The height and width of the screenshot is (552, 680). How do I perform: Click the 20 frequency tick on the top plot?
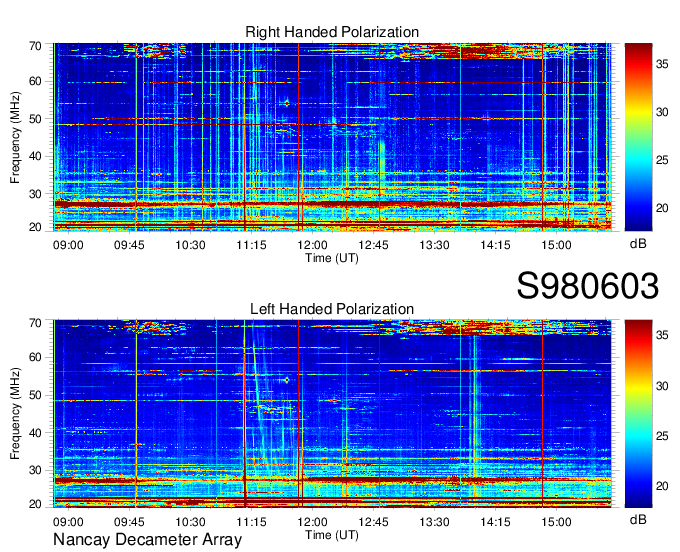(x=35, y=227)
